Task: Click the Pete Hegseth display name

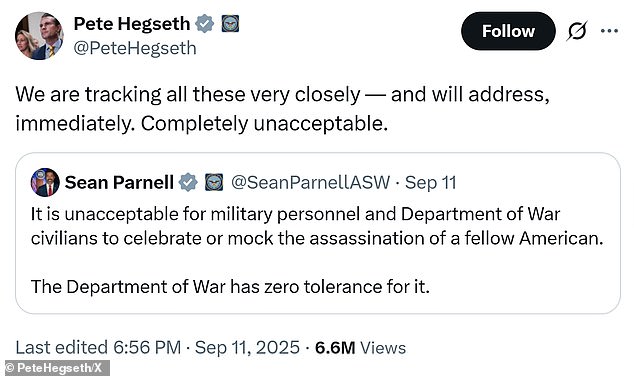Action: 131,23
